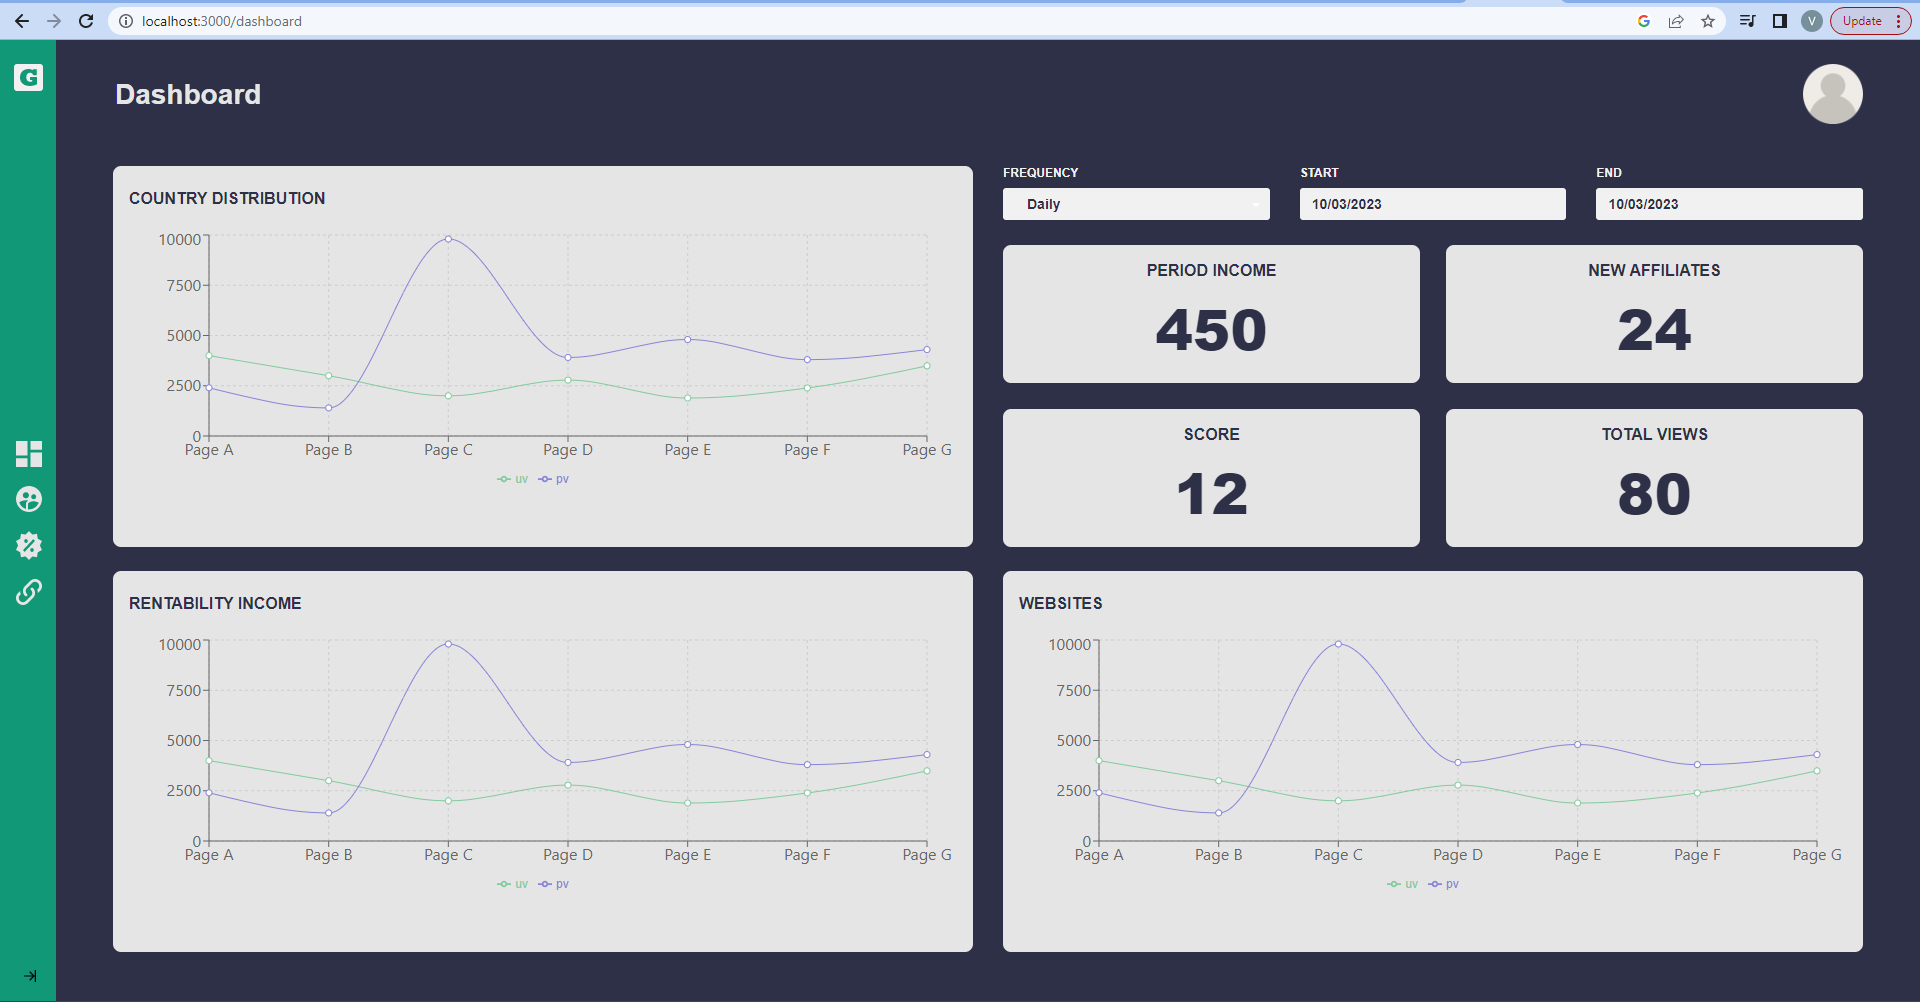Open the media control playlist icon

(1747, 21)
